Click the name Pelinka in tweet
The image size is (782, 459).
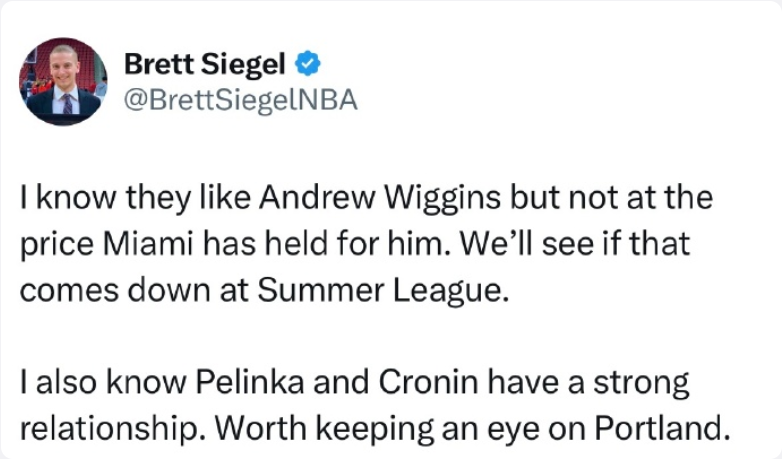[249, 382]
